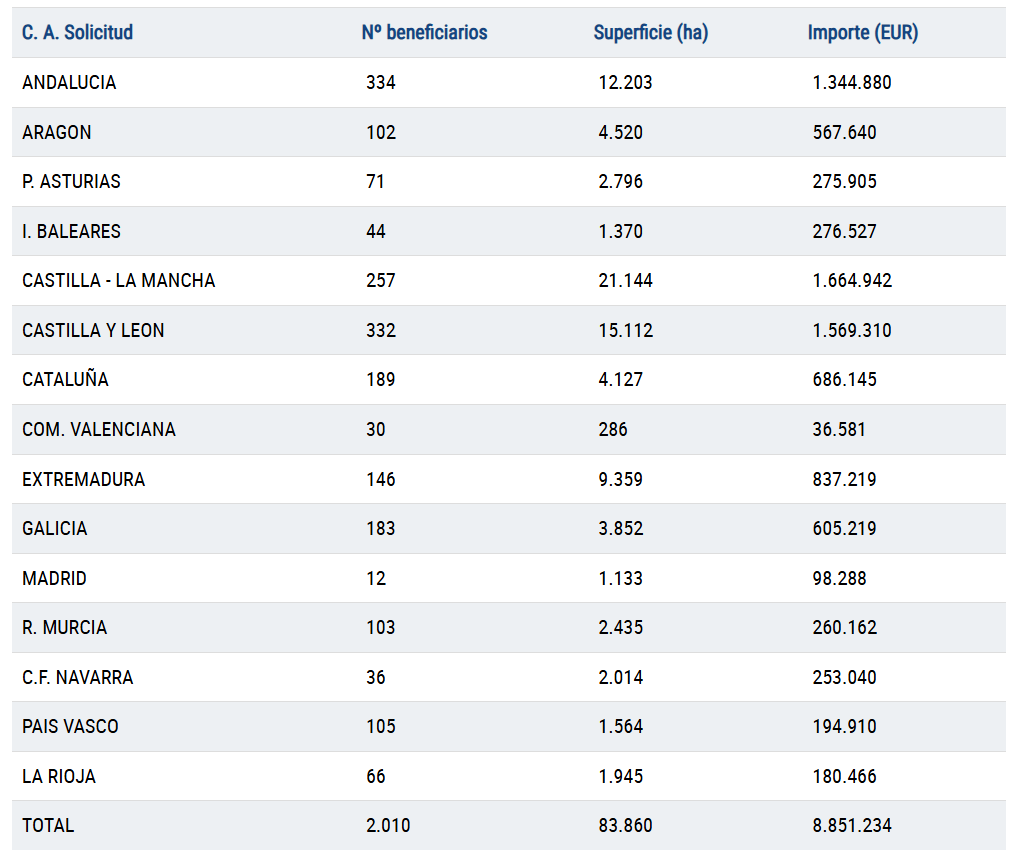Screen dimensions: 1021x862
Task: Select the PAIS VASCO row label
Action: (70, 727)
